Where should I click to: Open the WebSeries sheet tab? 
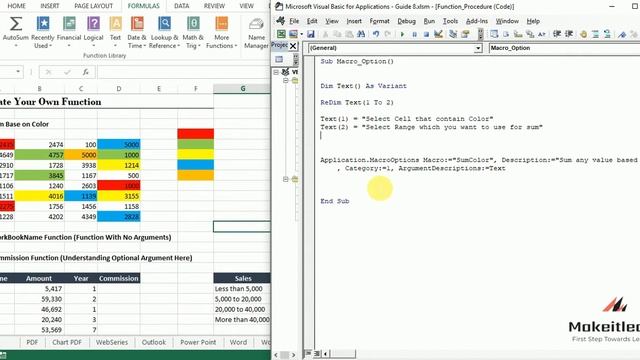pyautogui.click(x=112, y=342)
